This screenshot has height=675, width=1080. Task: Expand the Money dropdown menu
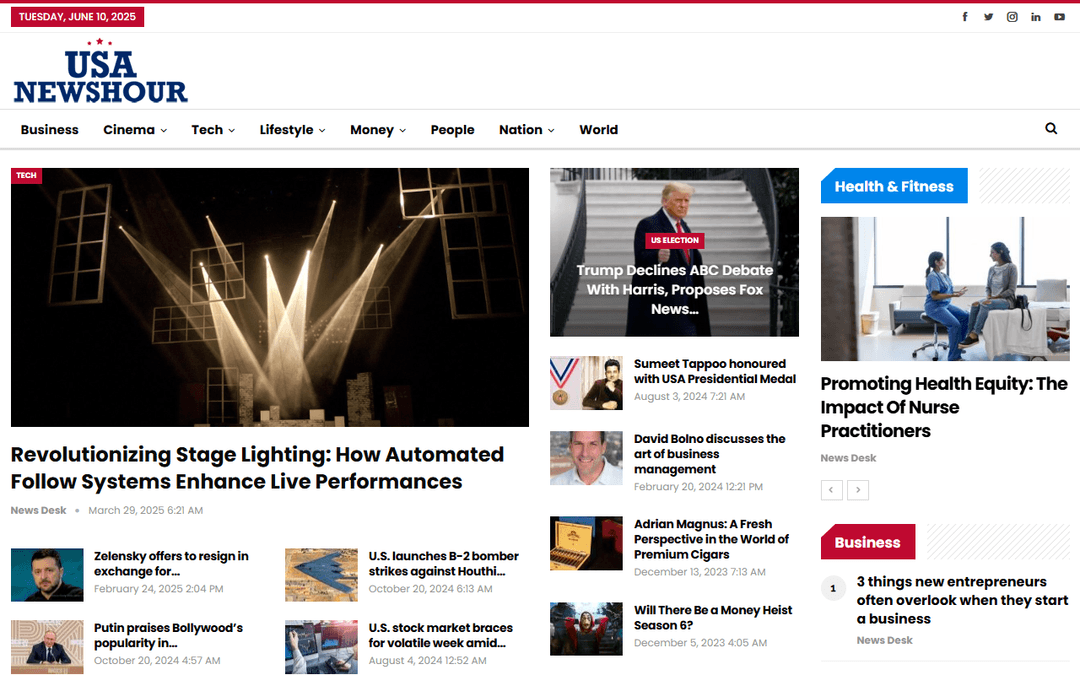(377, 129)
